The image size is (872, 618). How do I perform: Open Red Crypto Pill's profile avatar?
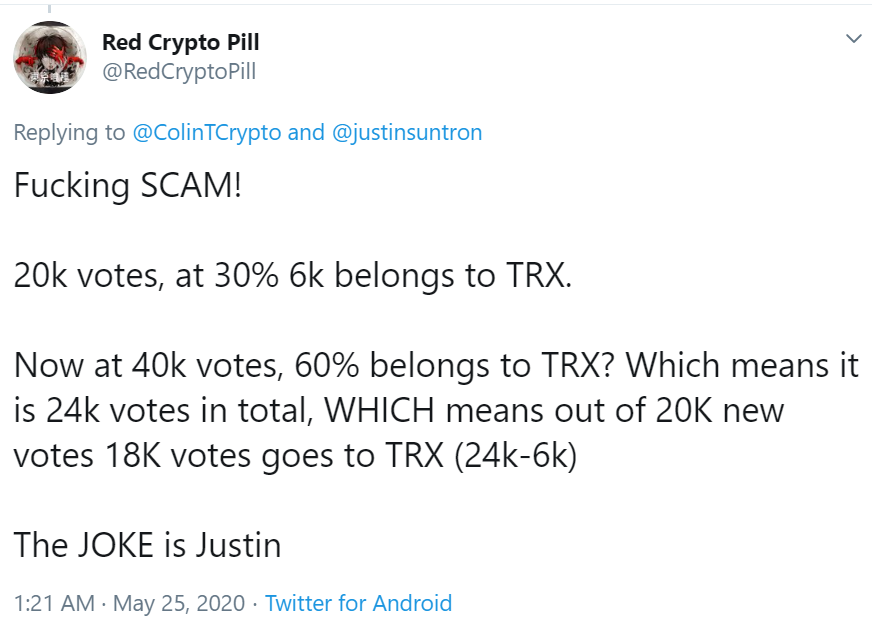(x=50, y=57)
